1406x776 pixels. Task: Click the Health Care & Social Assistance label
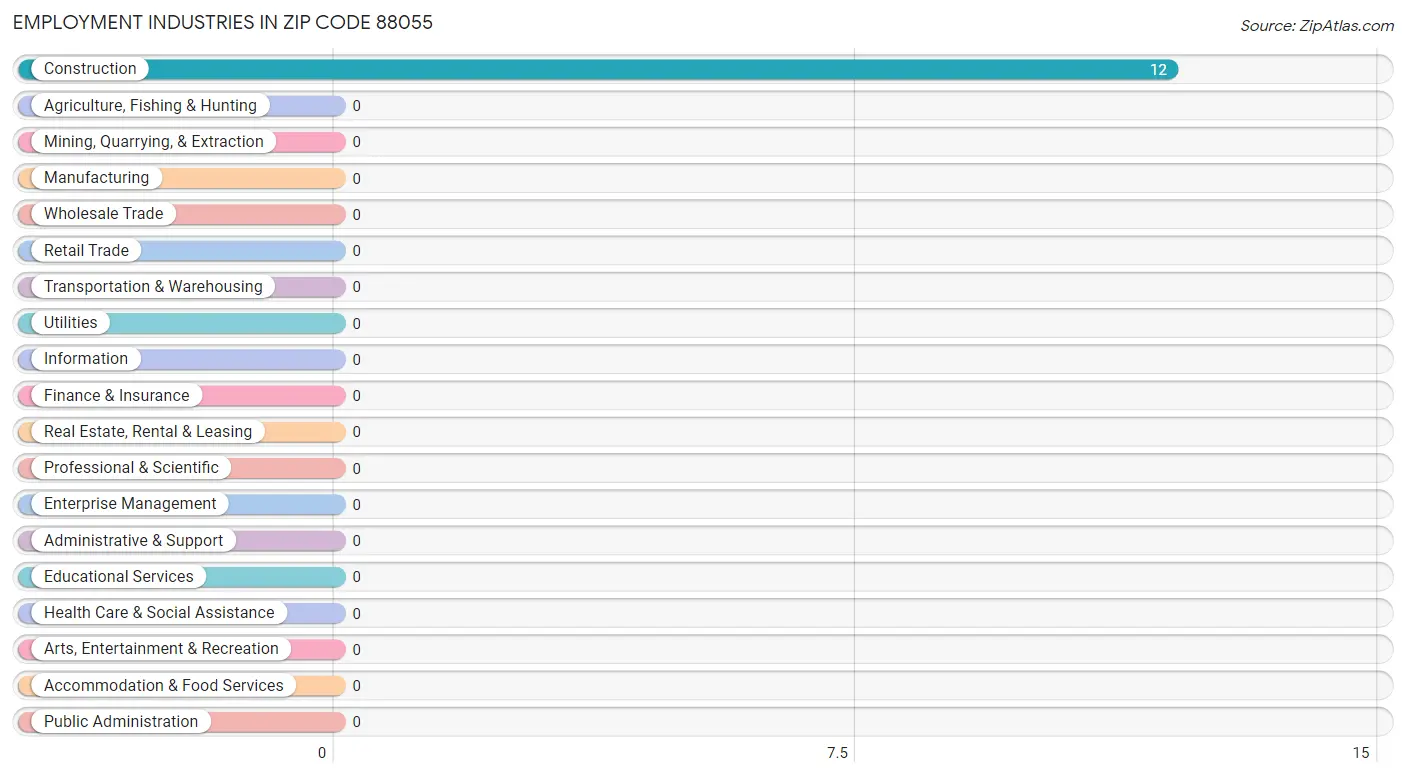click(x=159, y=612)
